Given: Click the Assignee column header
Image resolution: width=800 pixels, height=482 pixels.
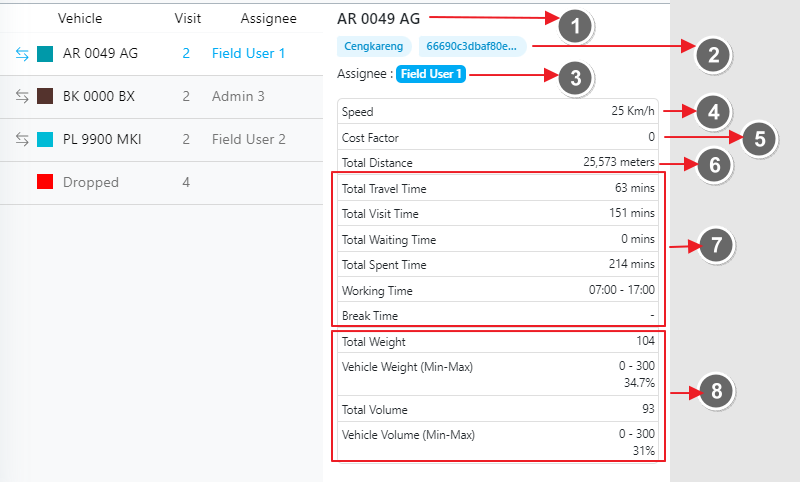Looking at the screenshot, I should tap(269, 18).
